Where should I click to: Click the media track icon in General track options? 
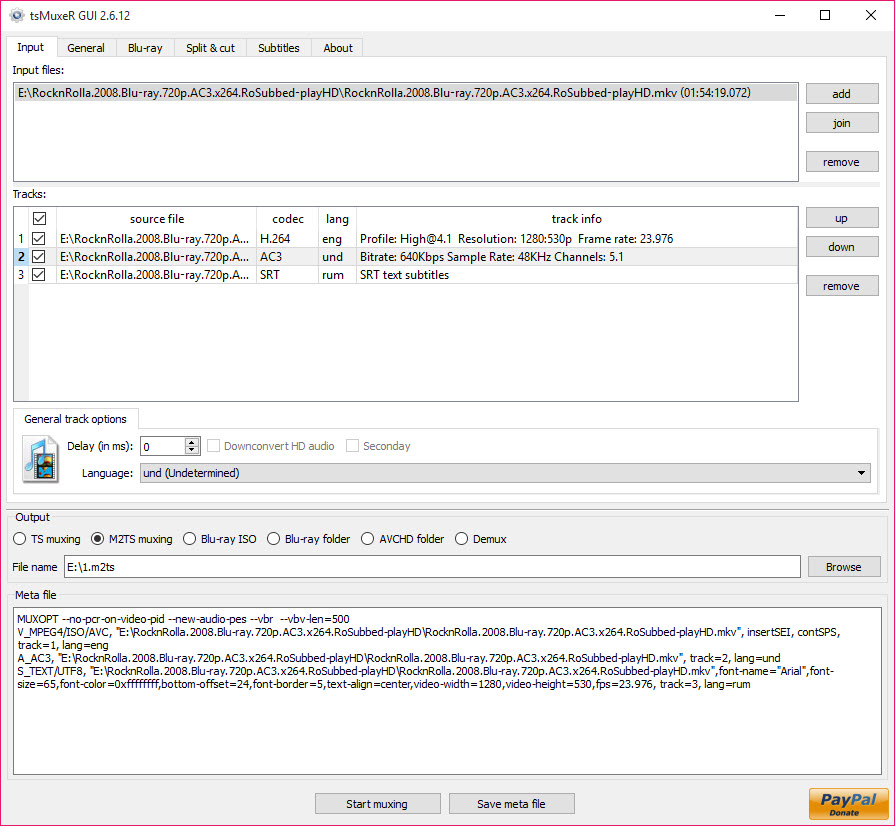coord(41,459)
